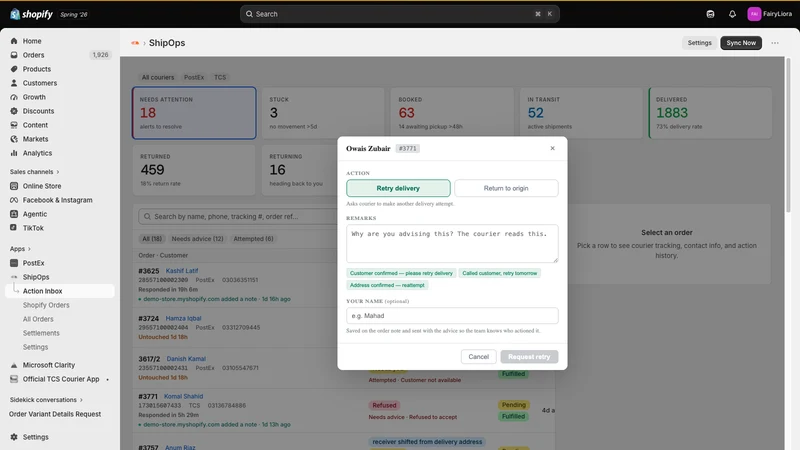The width and height of the screenshot is (800, 450).
Task: Open the Needs Attention stat card
Action: [x=194, y=113]
